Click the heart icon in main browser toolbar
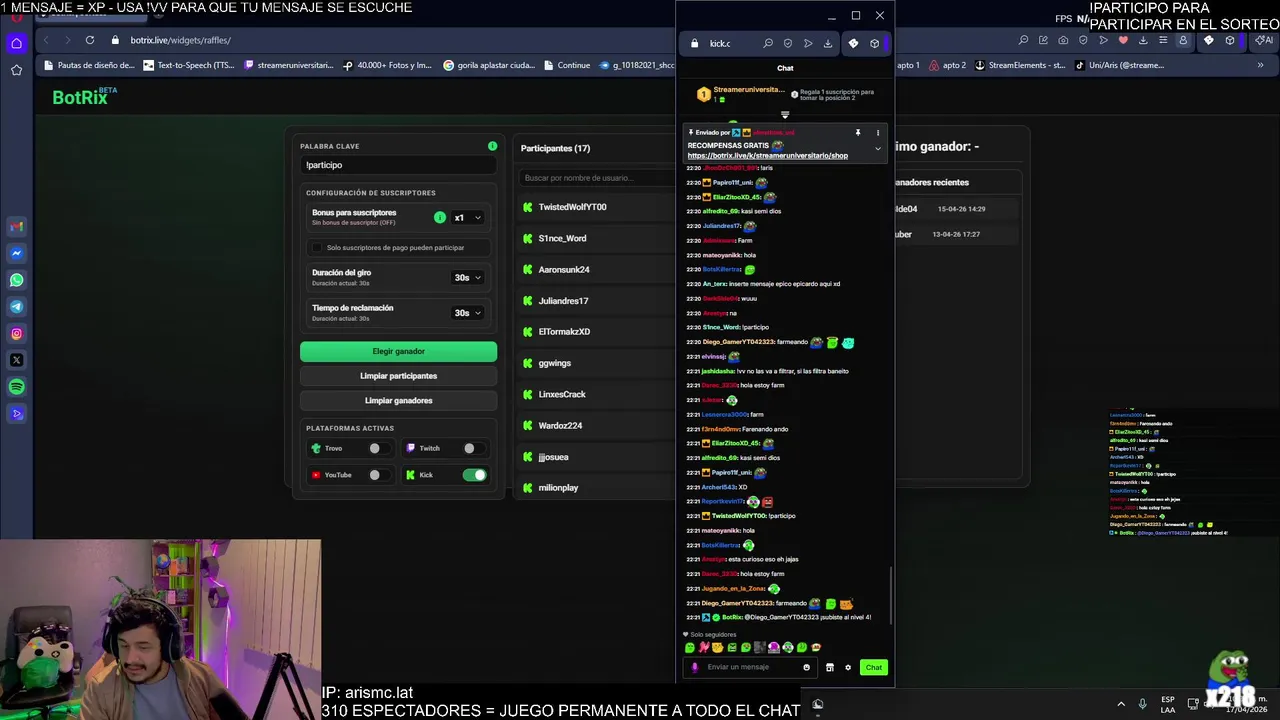Image resolution: width=1280 pixels, height=720 pixels. click(1123, 40)
